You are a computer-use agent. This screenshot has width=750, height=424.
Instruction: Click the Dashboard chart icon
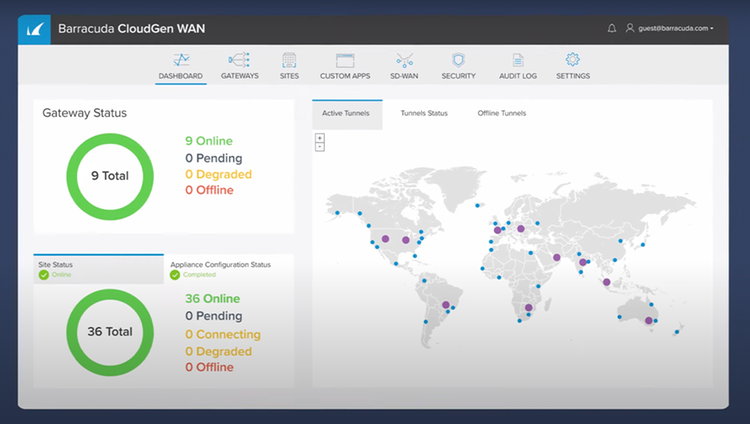tap(181, 60)
